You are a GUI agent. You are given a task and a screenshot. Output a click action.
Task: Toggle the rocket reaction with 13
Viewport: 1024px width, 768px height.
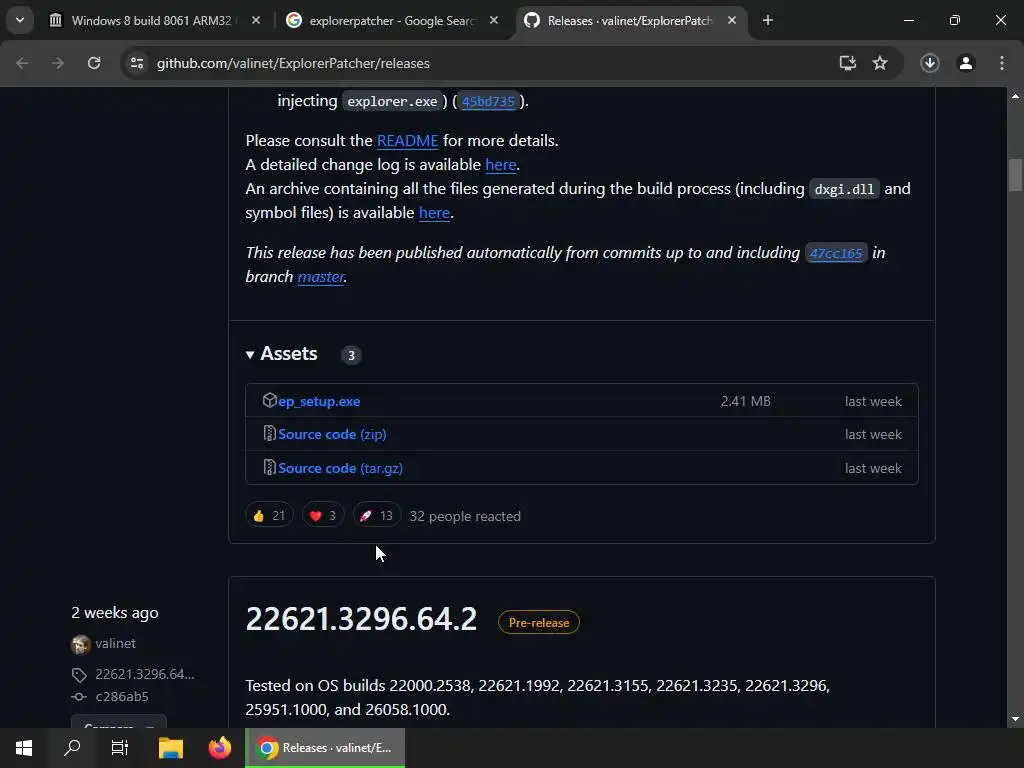[x=377, y=516]
